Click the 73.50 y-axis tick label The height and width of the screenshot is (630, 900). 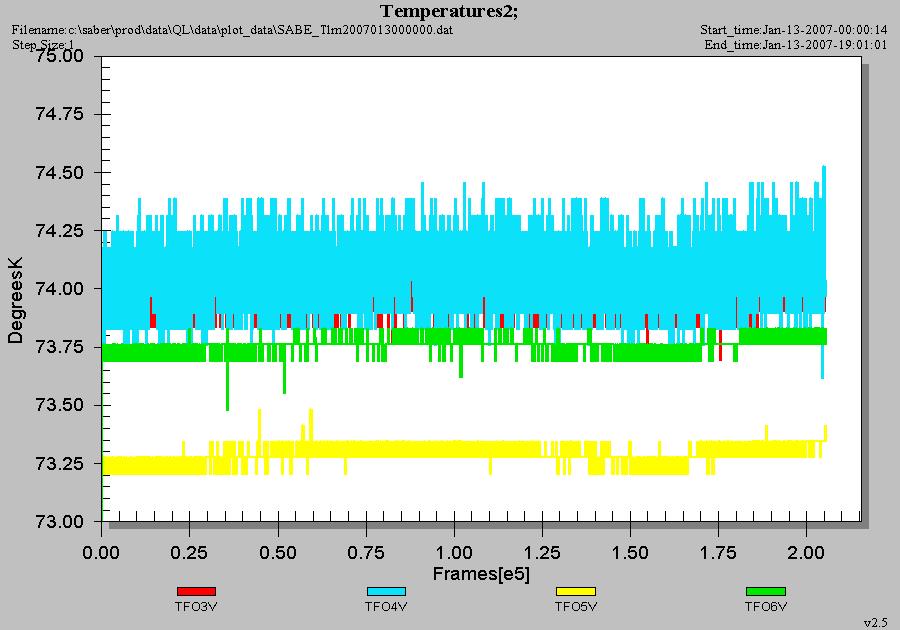tap(60, 405)
